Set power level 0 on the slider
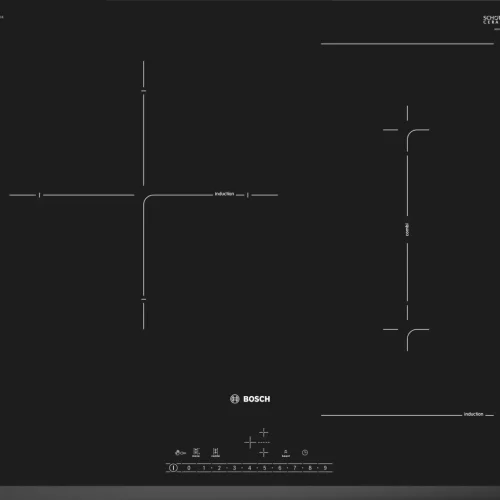The height and width of the screenshot is (500, 500). click(x=189, y=468)
